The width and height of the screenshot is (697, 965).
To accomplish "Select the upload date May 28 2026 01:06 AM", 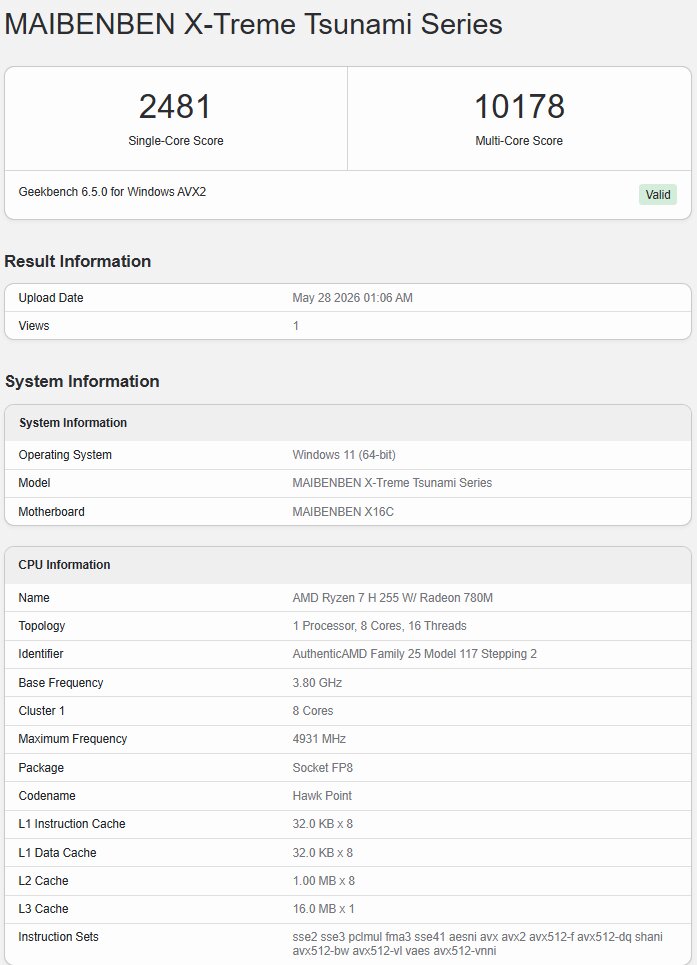I will click(352, 297).
